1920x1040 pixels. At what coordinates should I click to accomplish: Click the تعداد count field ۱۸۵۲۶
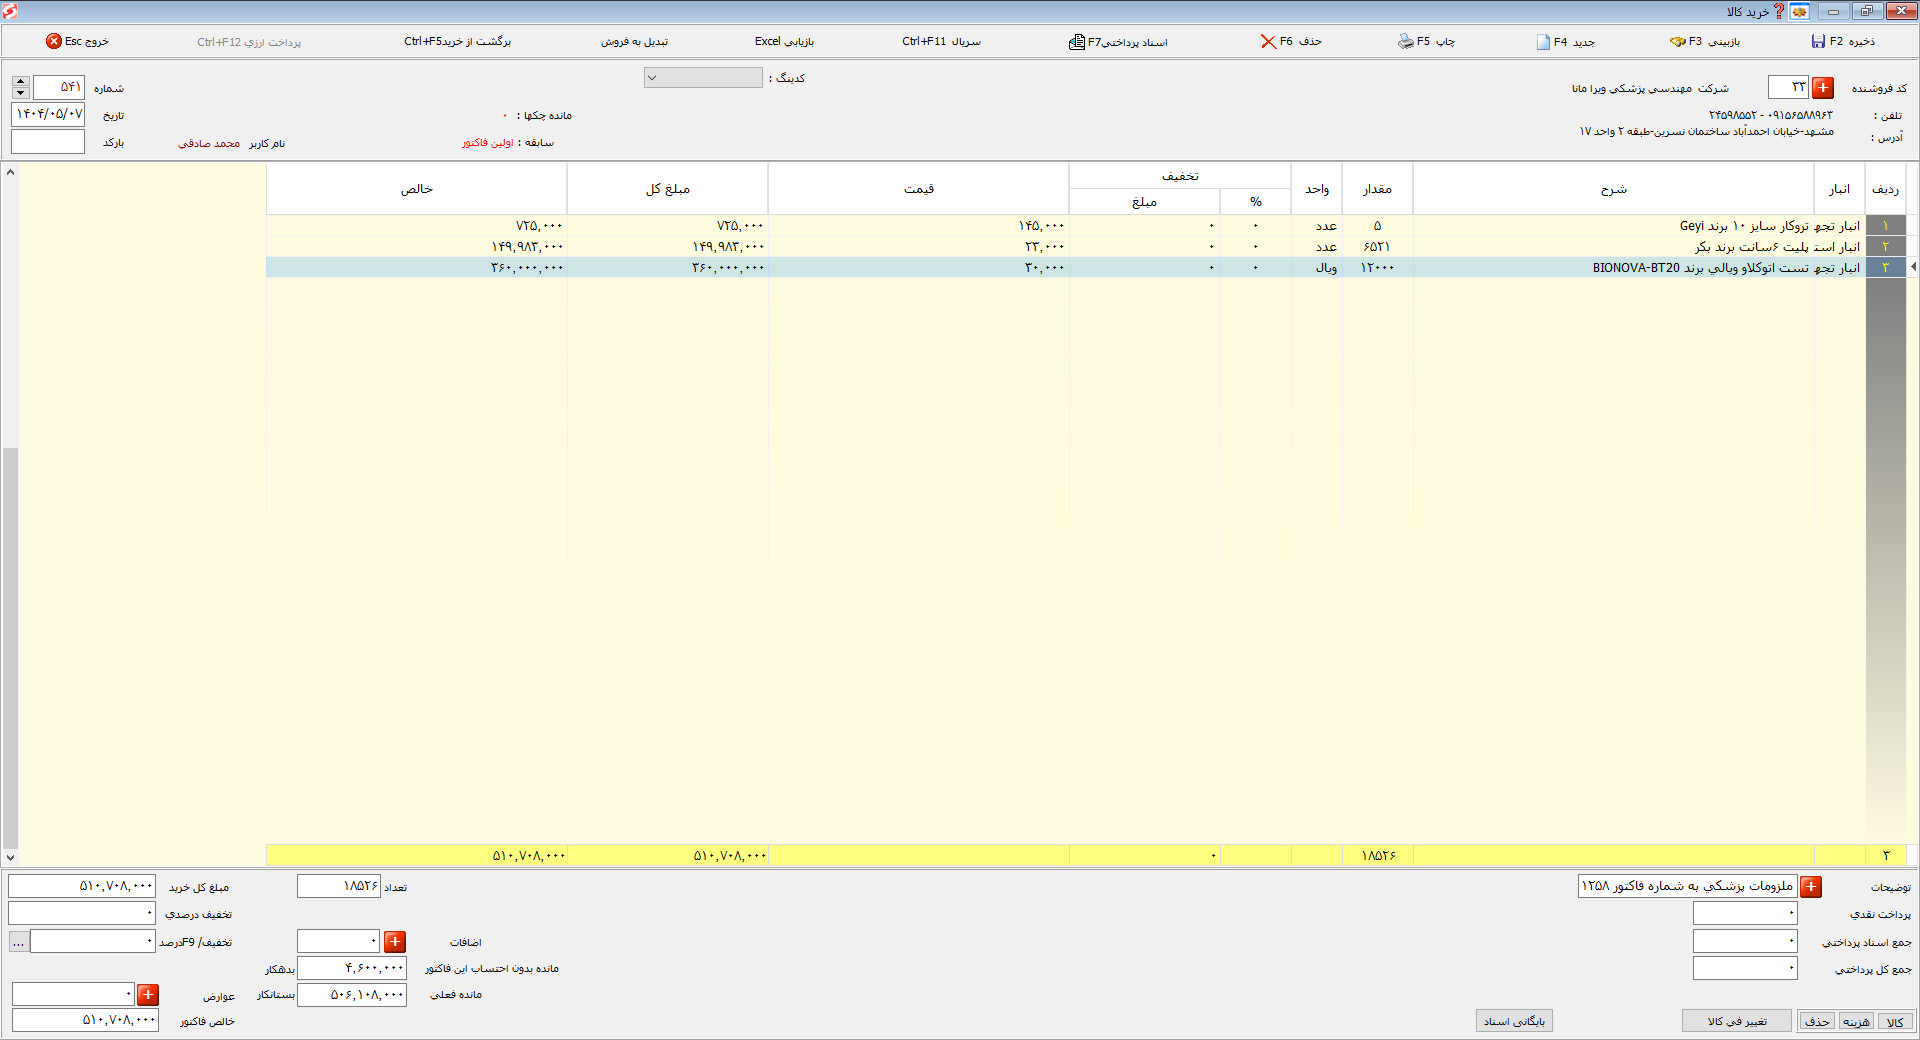[338, 886]
